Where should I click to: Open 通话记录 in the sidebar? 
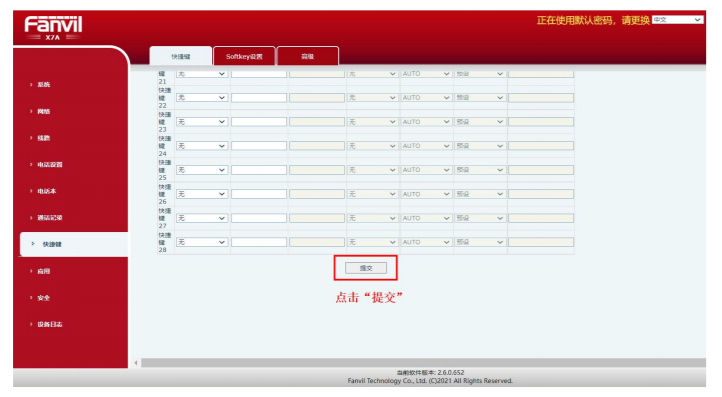[x=50, y=218]
